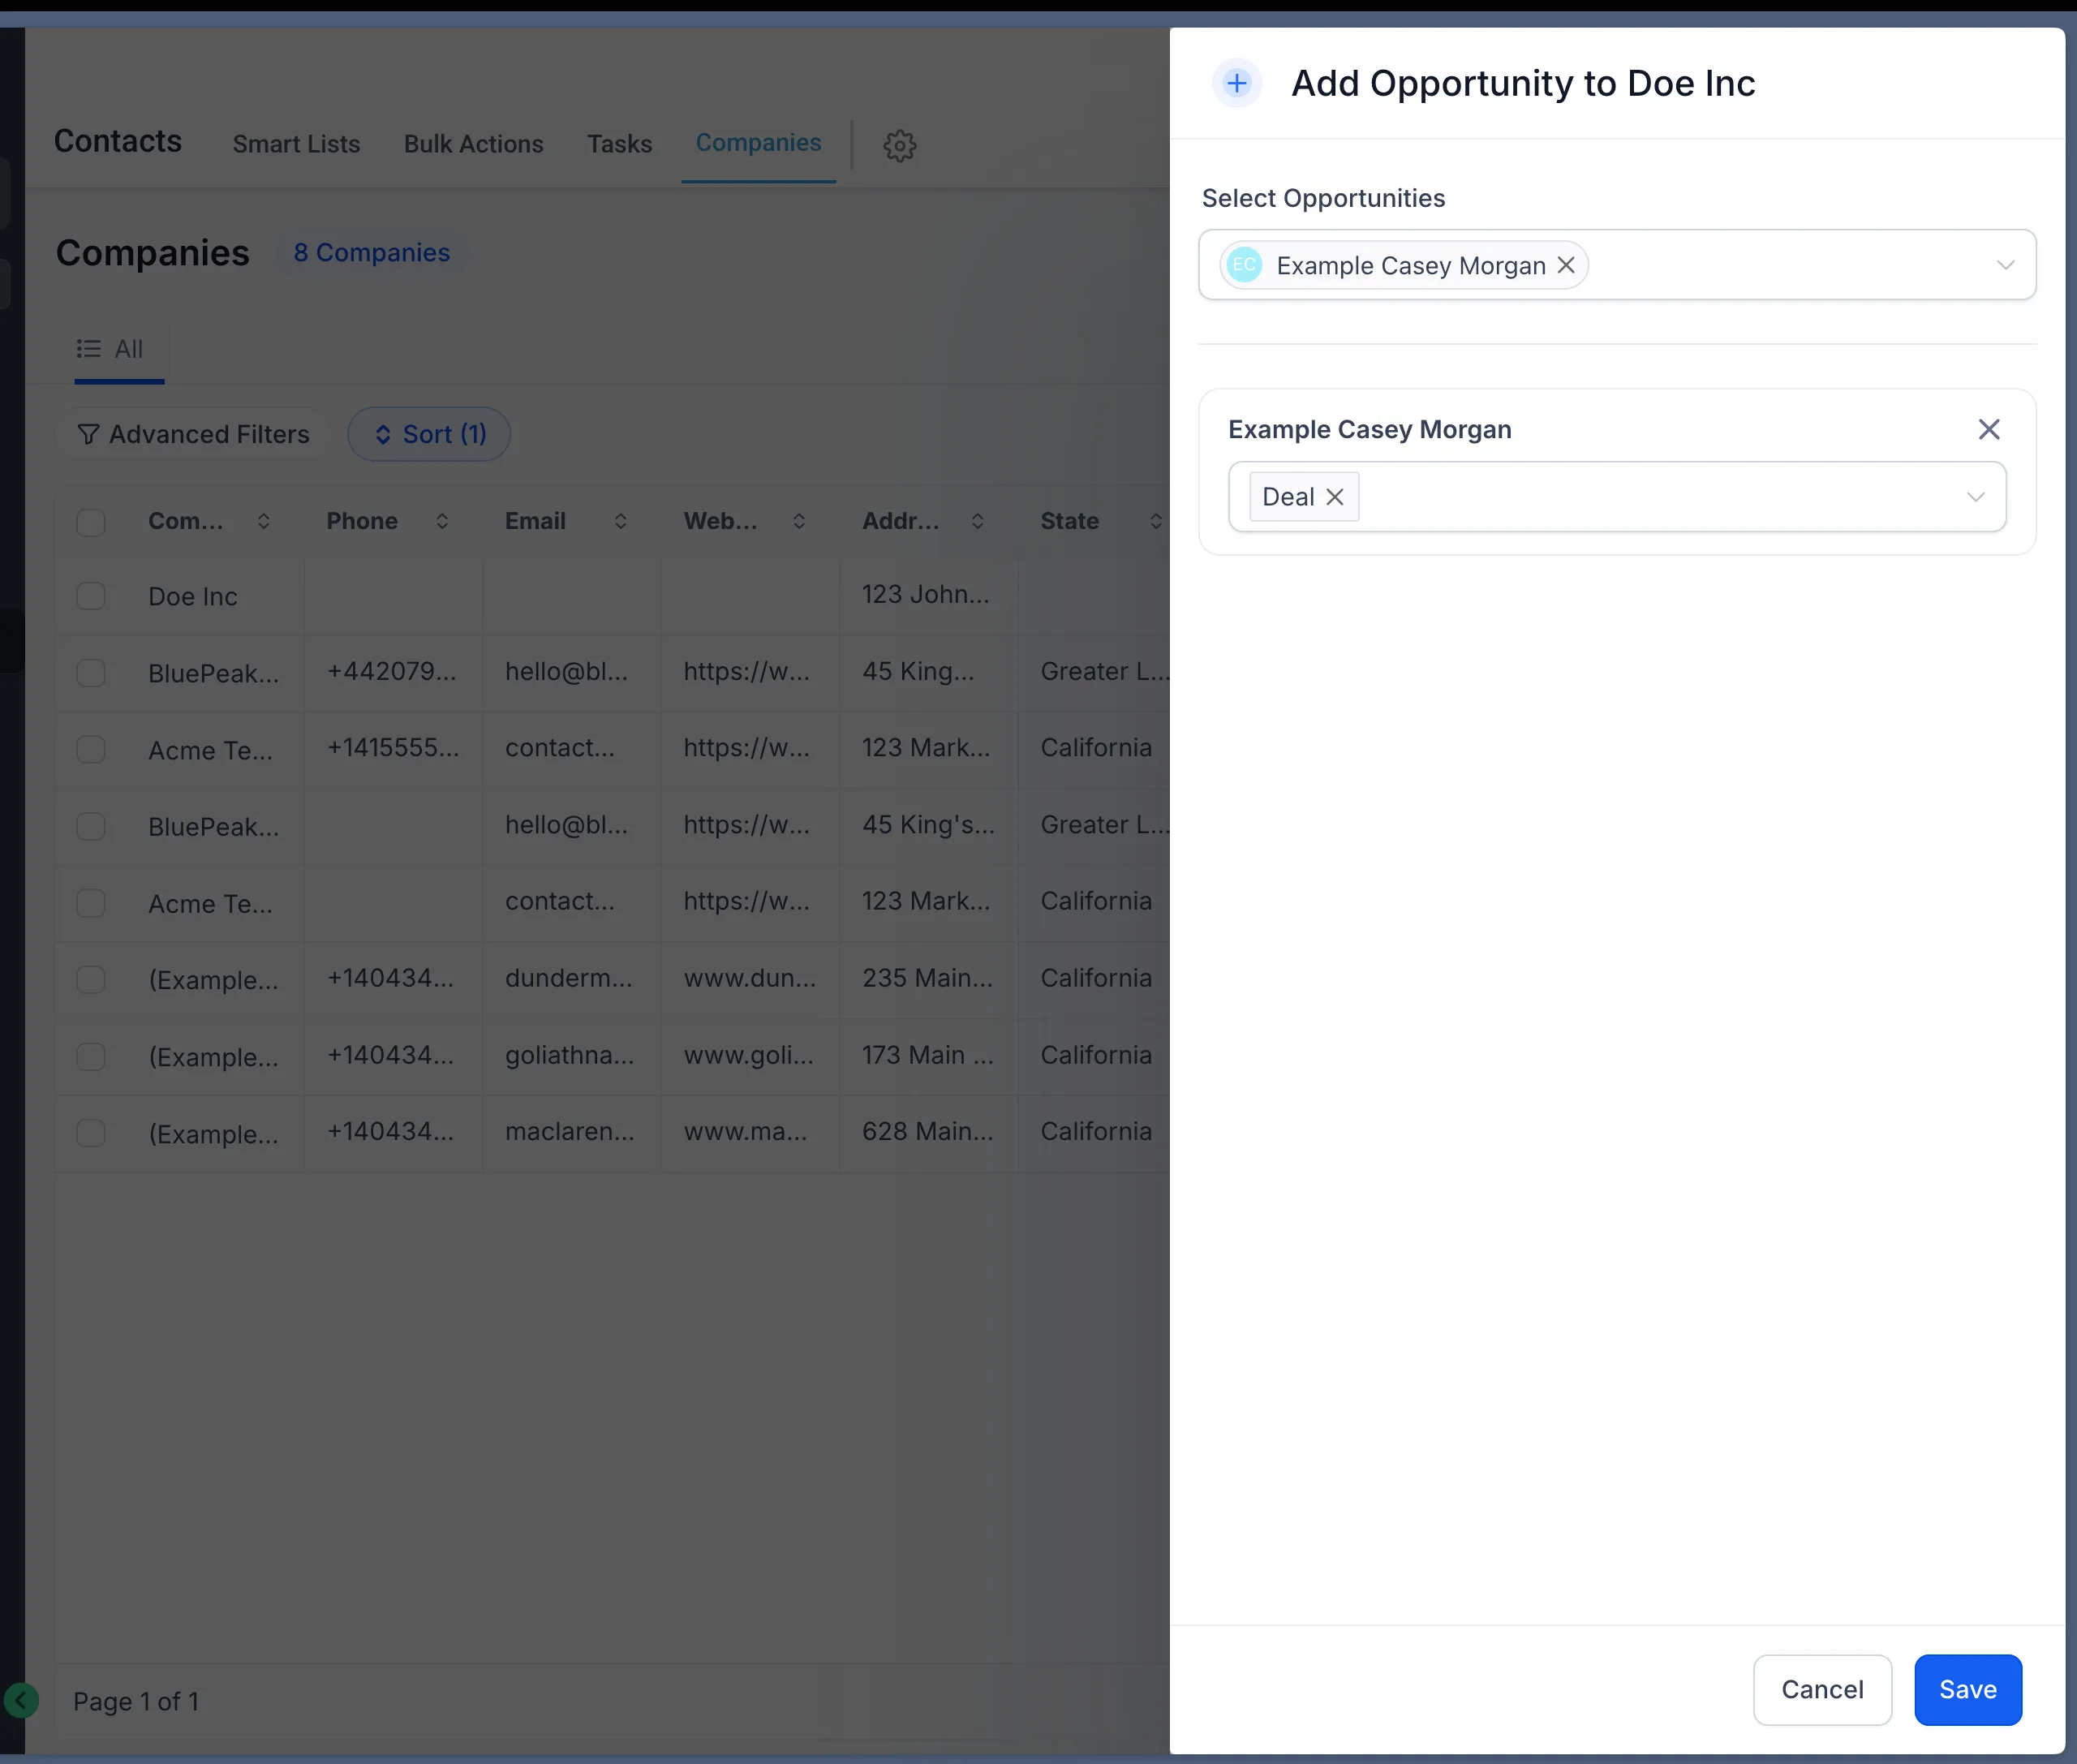Close the Example Casey Morgan opportunity card
This screenshot has height=1764, width=2077.
point(1988,428)
